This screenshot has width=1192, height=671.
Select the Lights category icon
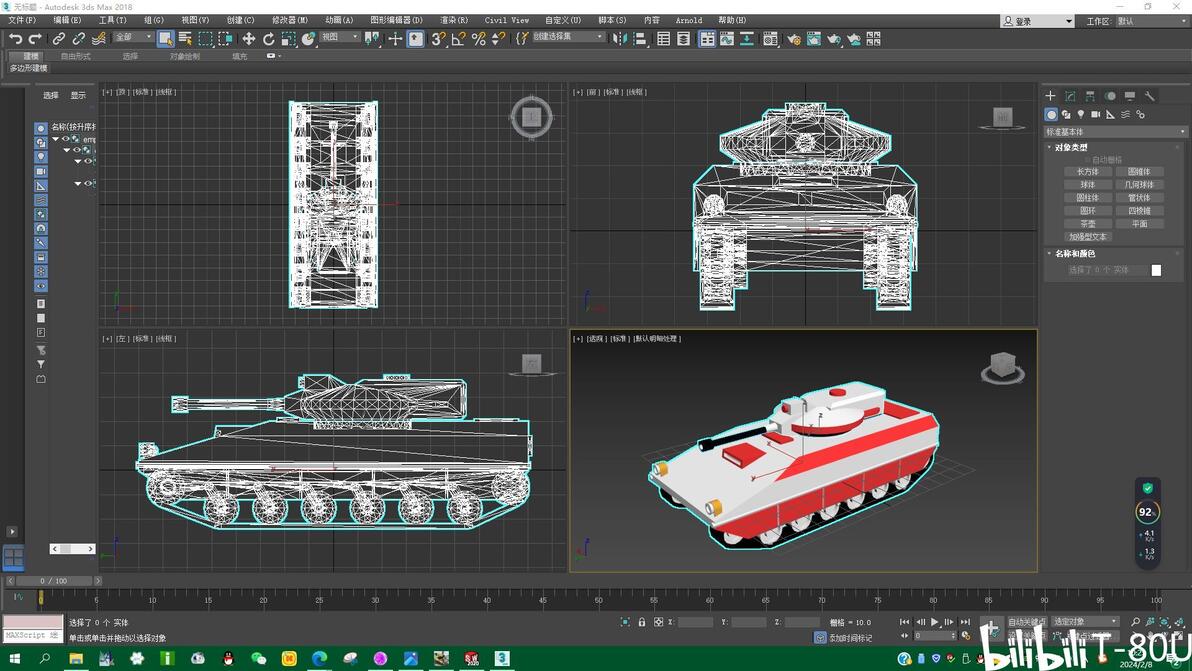[1080, 114]
